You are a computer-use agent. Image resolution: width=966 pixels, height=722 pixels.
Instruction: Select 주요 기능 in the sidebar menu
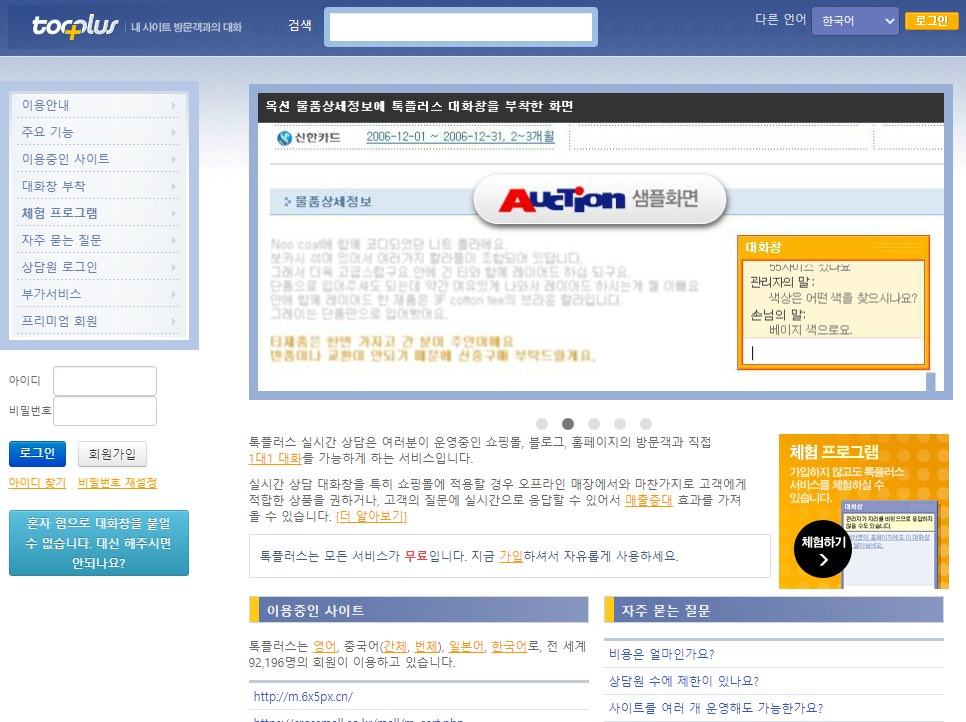(60, 134)
